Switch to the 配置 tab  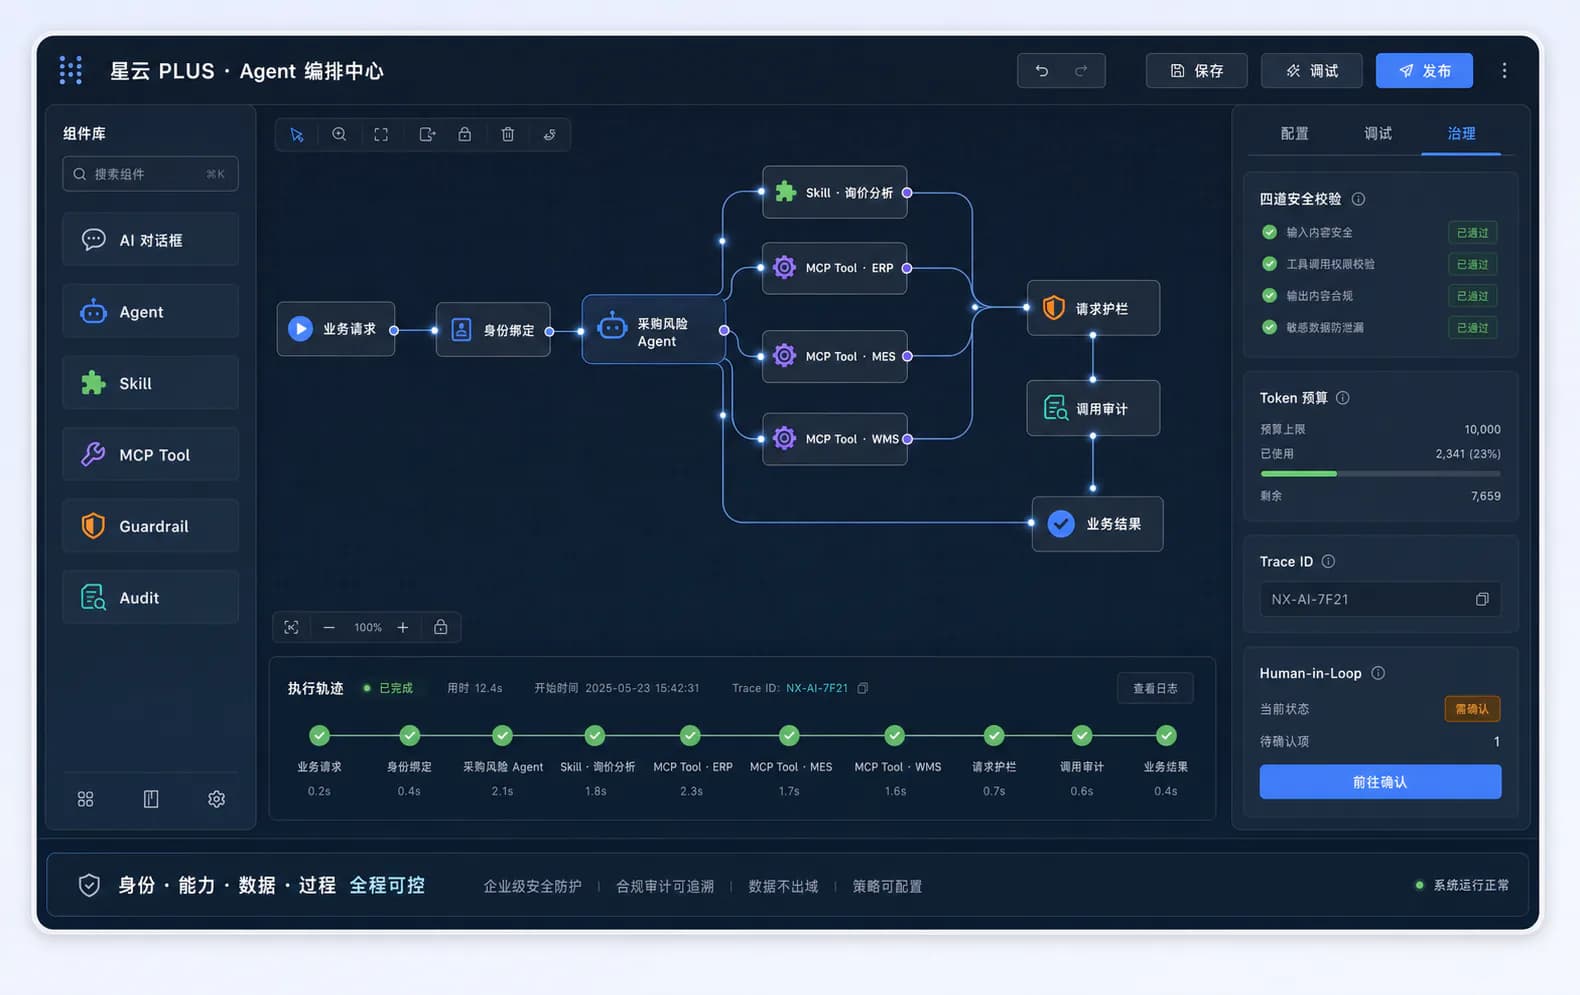coord(1294,133)
